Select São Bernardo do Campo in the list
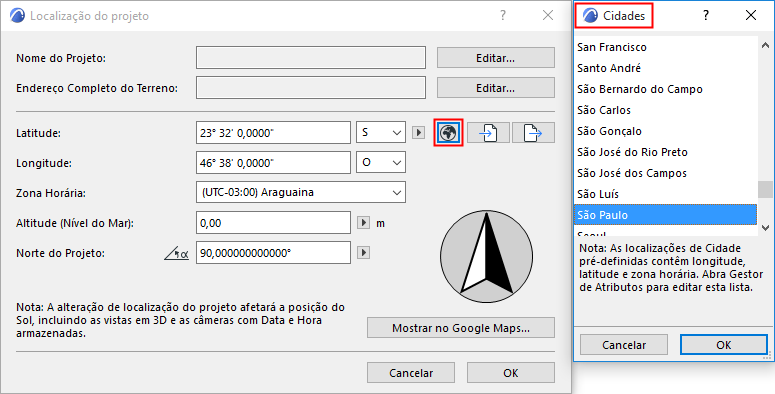Image resolution: width=775 pixels, height=394 pixels. 665,89
